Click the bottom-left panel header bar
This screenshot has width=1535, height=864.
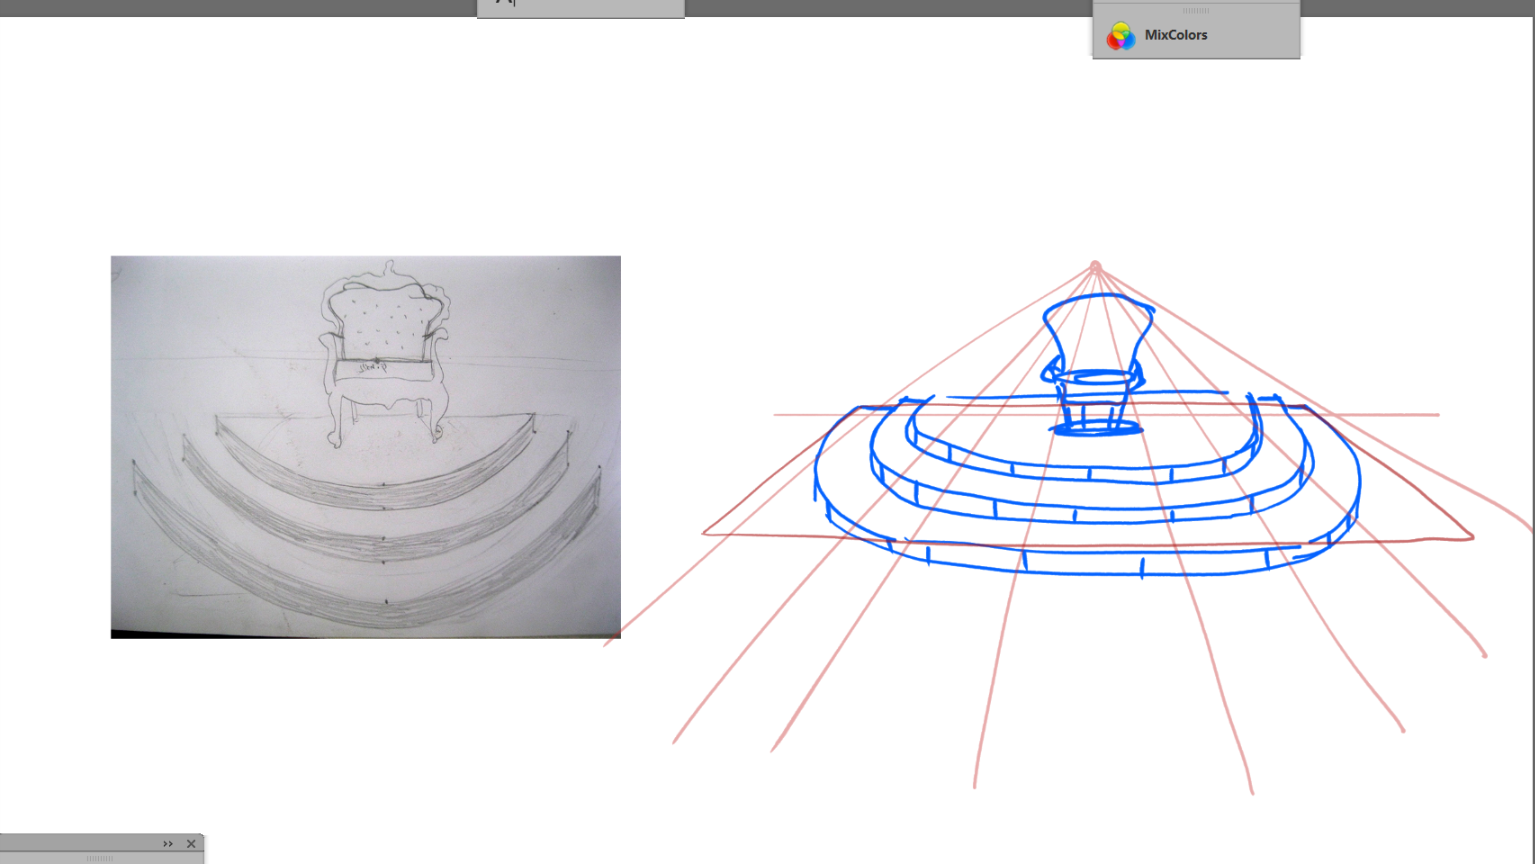(x=80, y=844)
